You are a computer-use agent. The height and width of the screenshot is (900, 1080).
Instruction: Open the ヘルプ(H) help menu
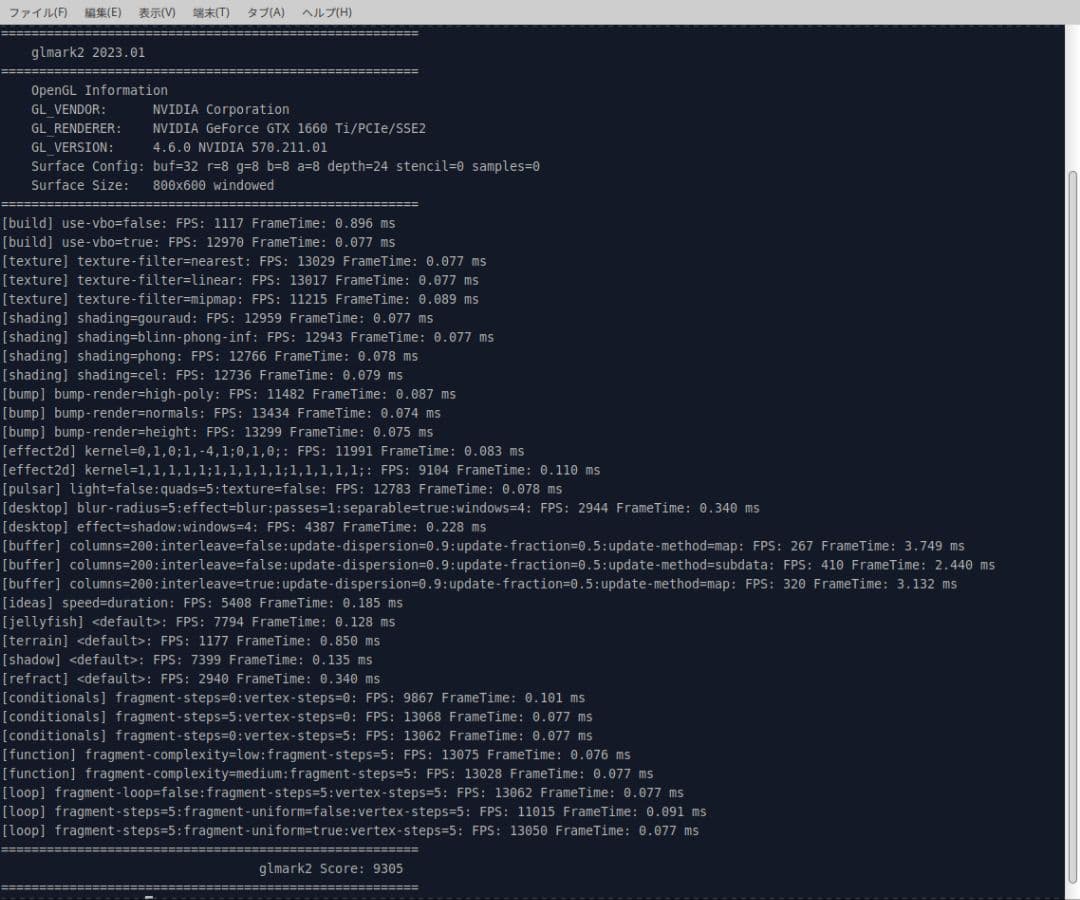[x=326, y=12]
